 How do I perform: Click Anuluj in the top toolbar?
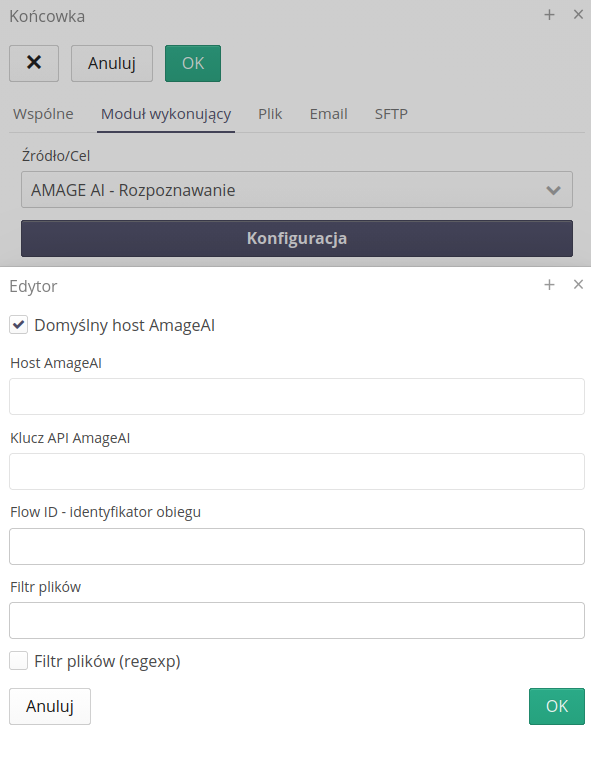click(112, 64)
